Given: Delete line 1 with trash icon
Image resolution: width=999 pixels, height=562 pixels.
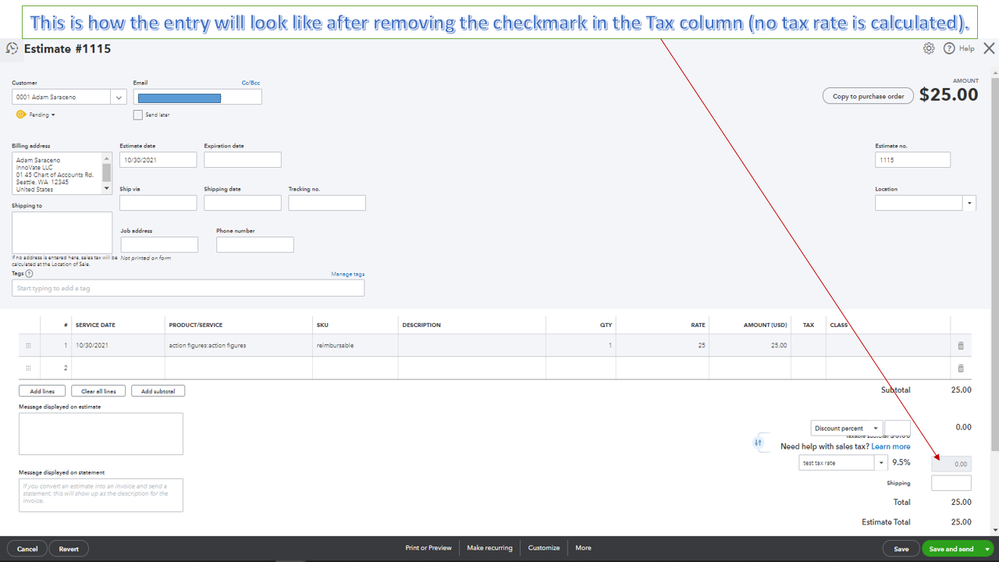Looking at the screenshot, I should (x=961, y=345).
